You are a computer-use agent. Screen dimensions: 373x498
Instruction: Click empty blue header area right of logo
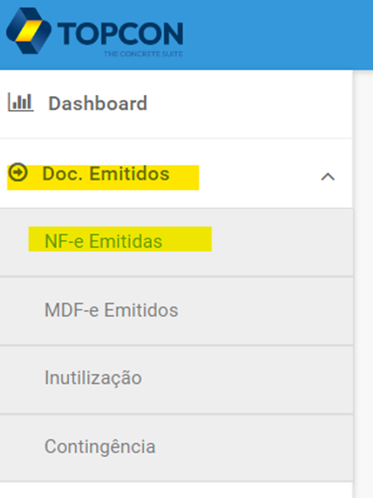click(x=277, y=35)
